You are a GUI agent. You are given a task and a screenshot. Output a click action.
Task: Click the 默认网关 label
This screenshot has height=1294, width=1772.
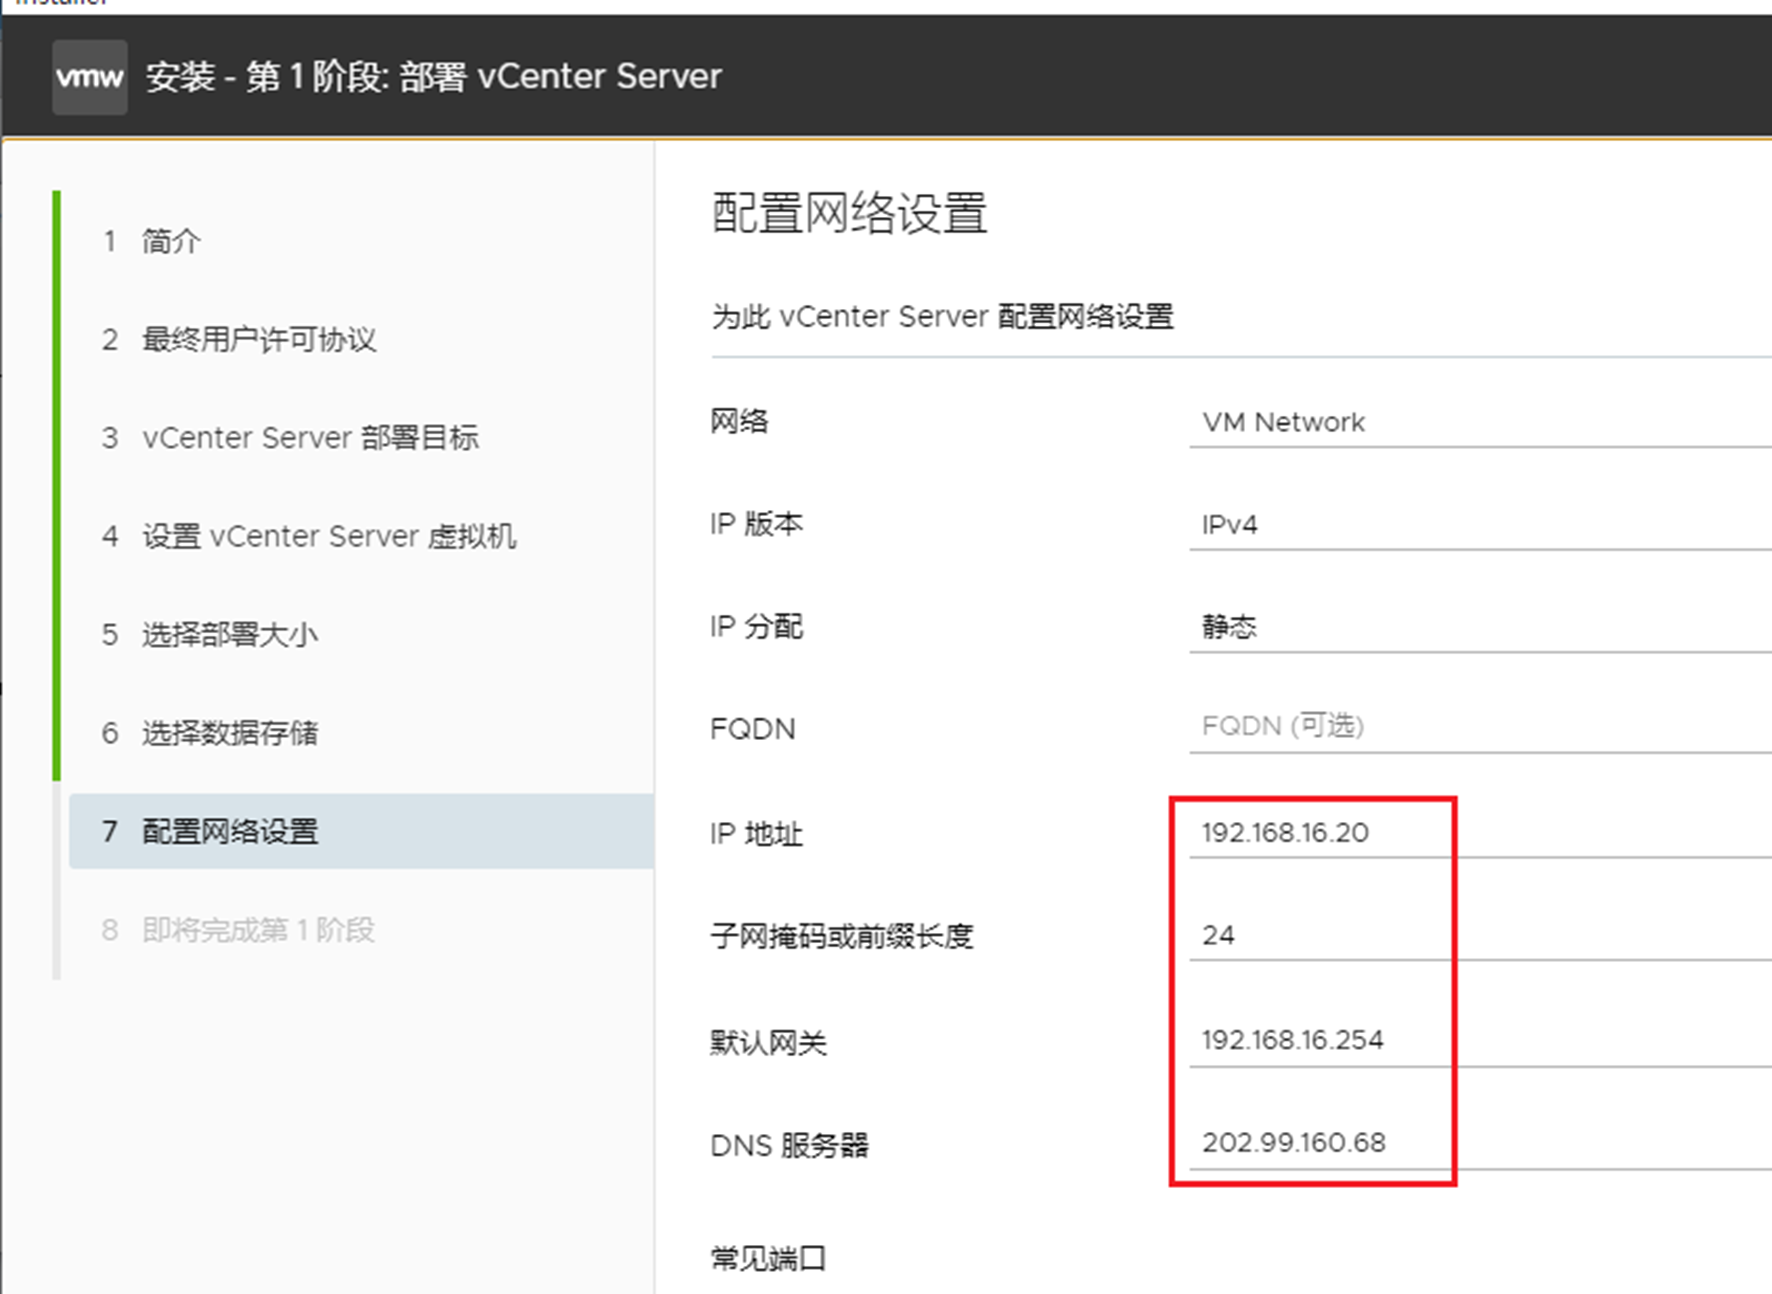(768, 1043)
